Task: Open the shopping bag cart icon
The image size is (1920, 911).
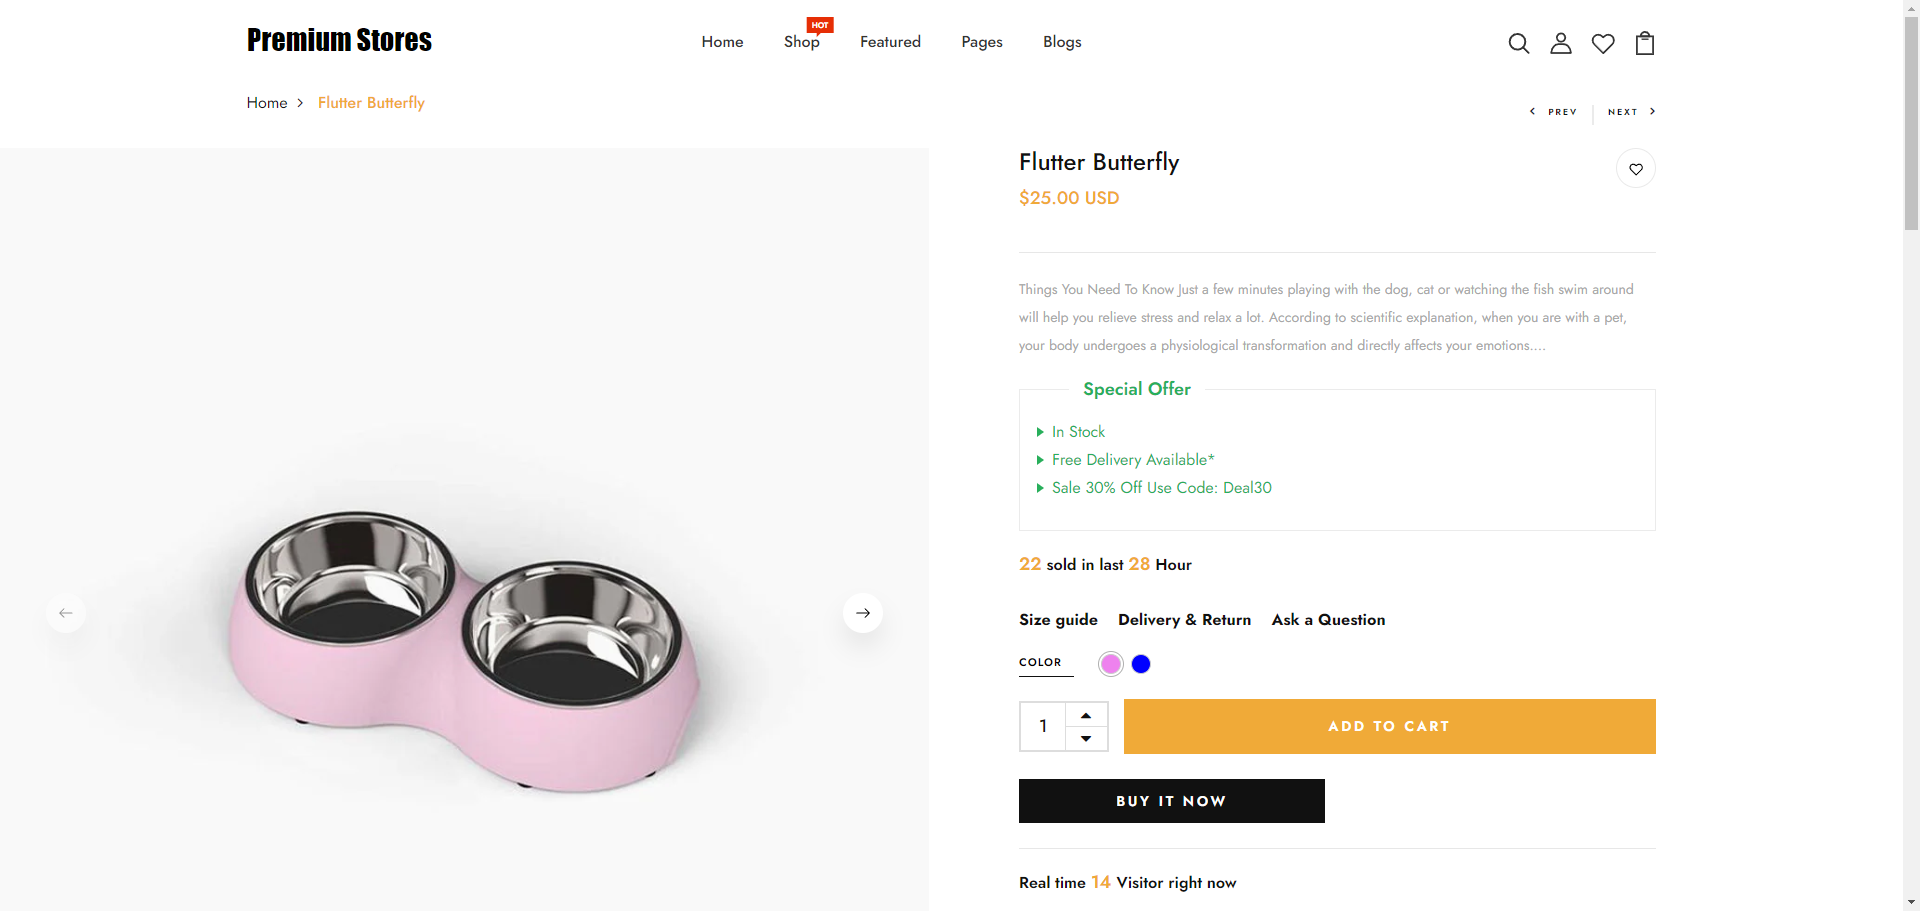Action: (x=1645, y=43)
